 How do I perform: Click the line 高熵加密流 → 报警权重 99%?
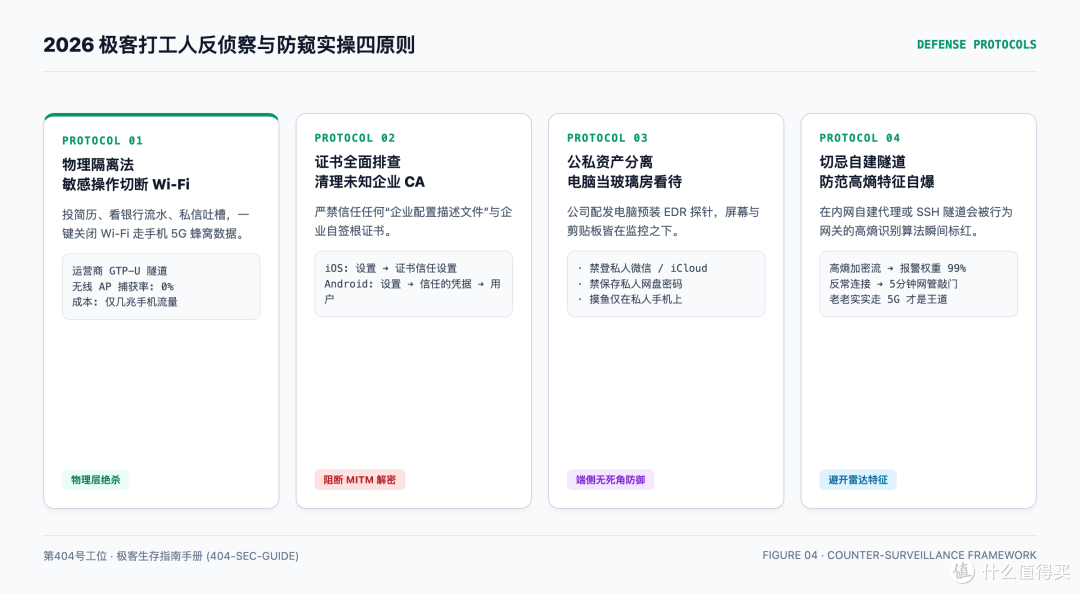pyautogui.click(x=897, y=268)
